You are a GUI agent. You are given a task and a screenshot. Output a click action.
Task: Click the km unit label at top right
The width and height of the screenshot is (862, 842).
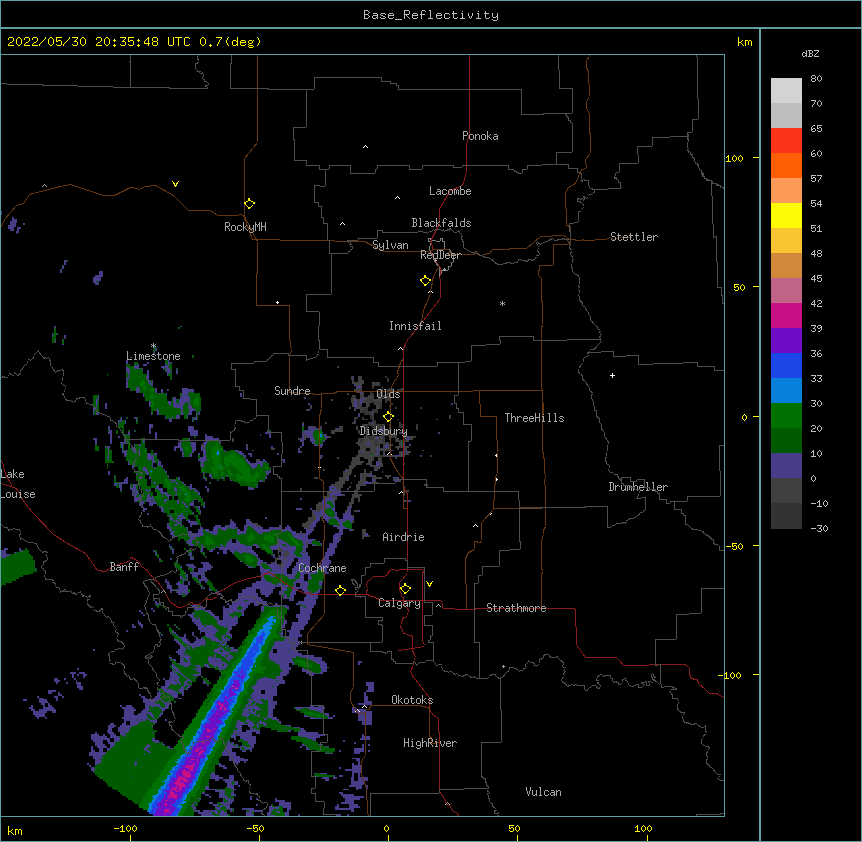click(x=744, y=42)
